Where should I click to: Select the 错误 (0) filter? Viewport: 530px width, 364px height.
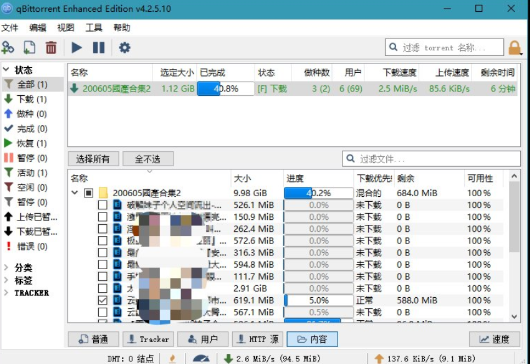click(33, 246)
